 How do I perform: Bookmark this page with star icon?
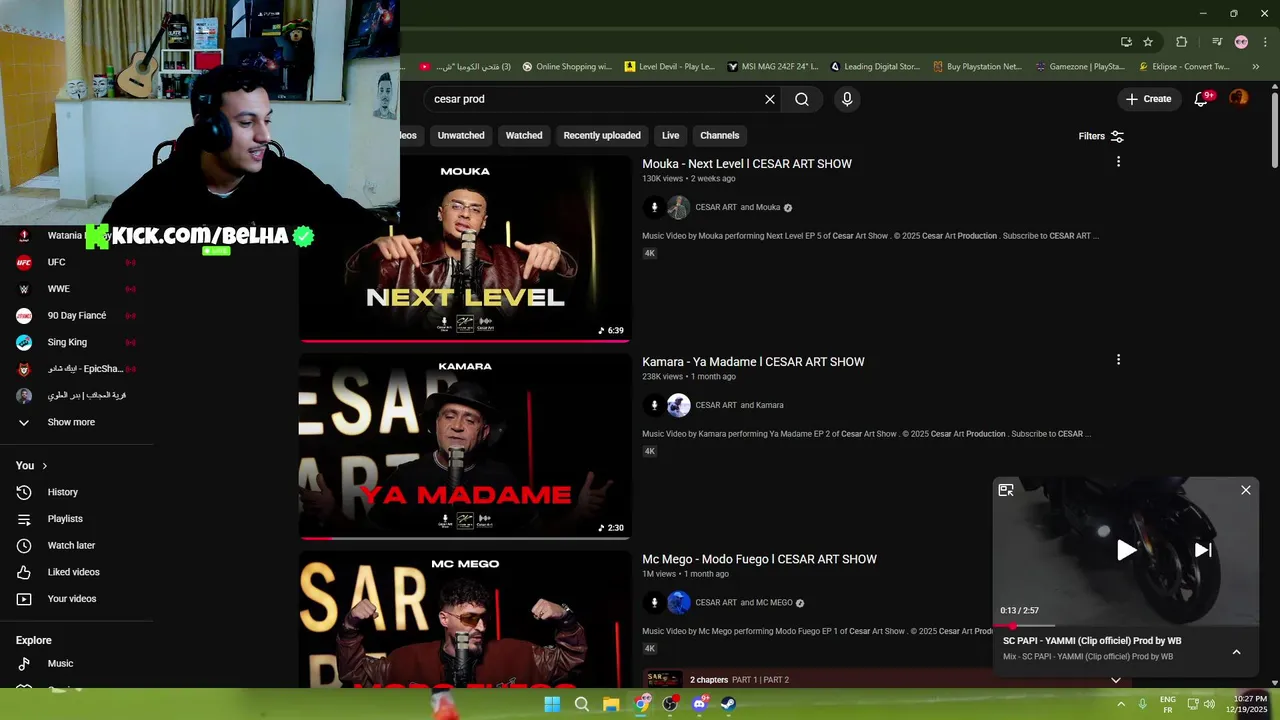coord(1148,42)
